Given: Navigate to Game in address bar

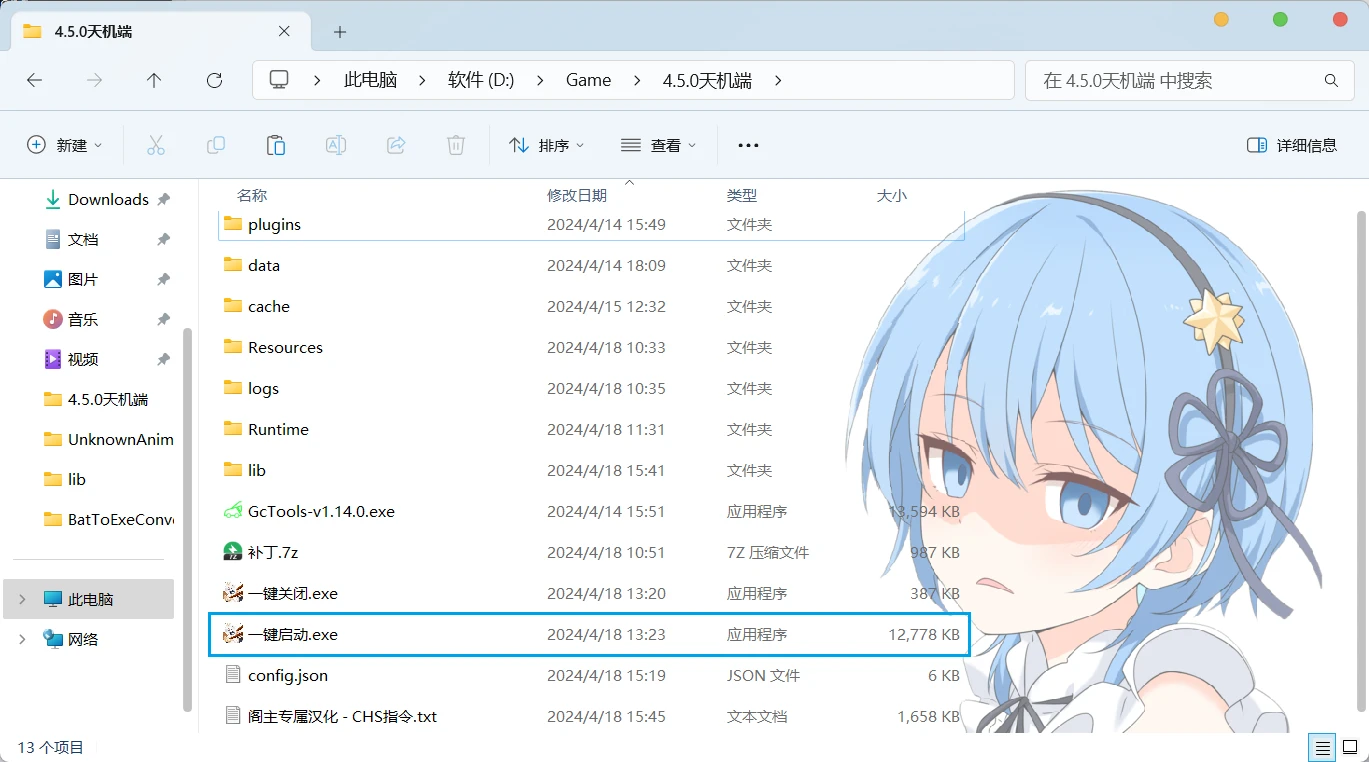Looking at the screenshot, I should point(588,80).
